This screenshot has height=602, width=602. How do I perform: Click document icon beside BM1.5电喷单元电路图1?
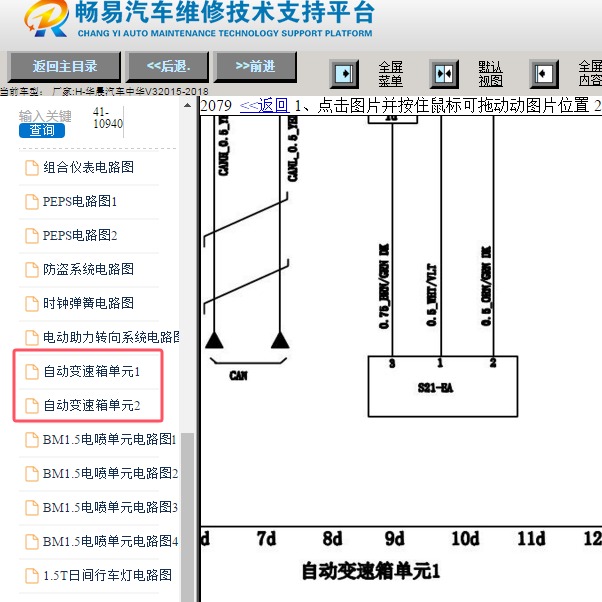(x=32, y=440)
